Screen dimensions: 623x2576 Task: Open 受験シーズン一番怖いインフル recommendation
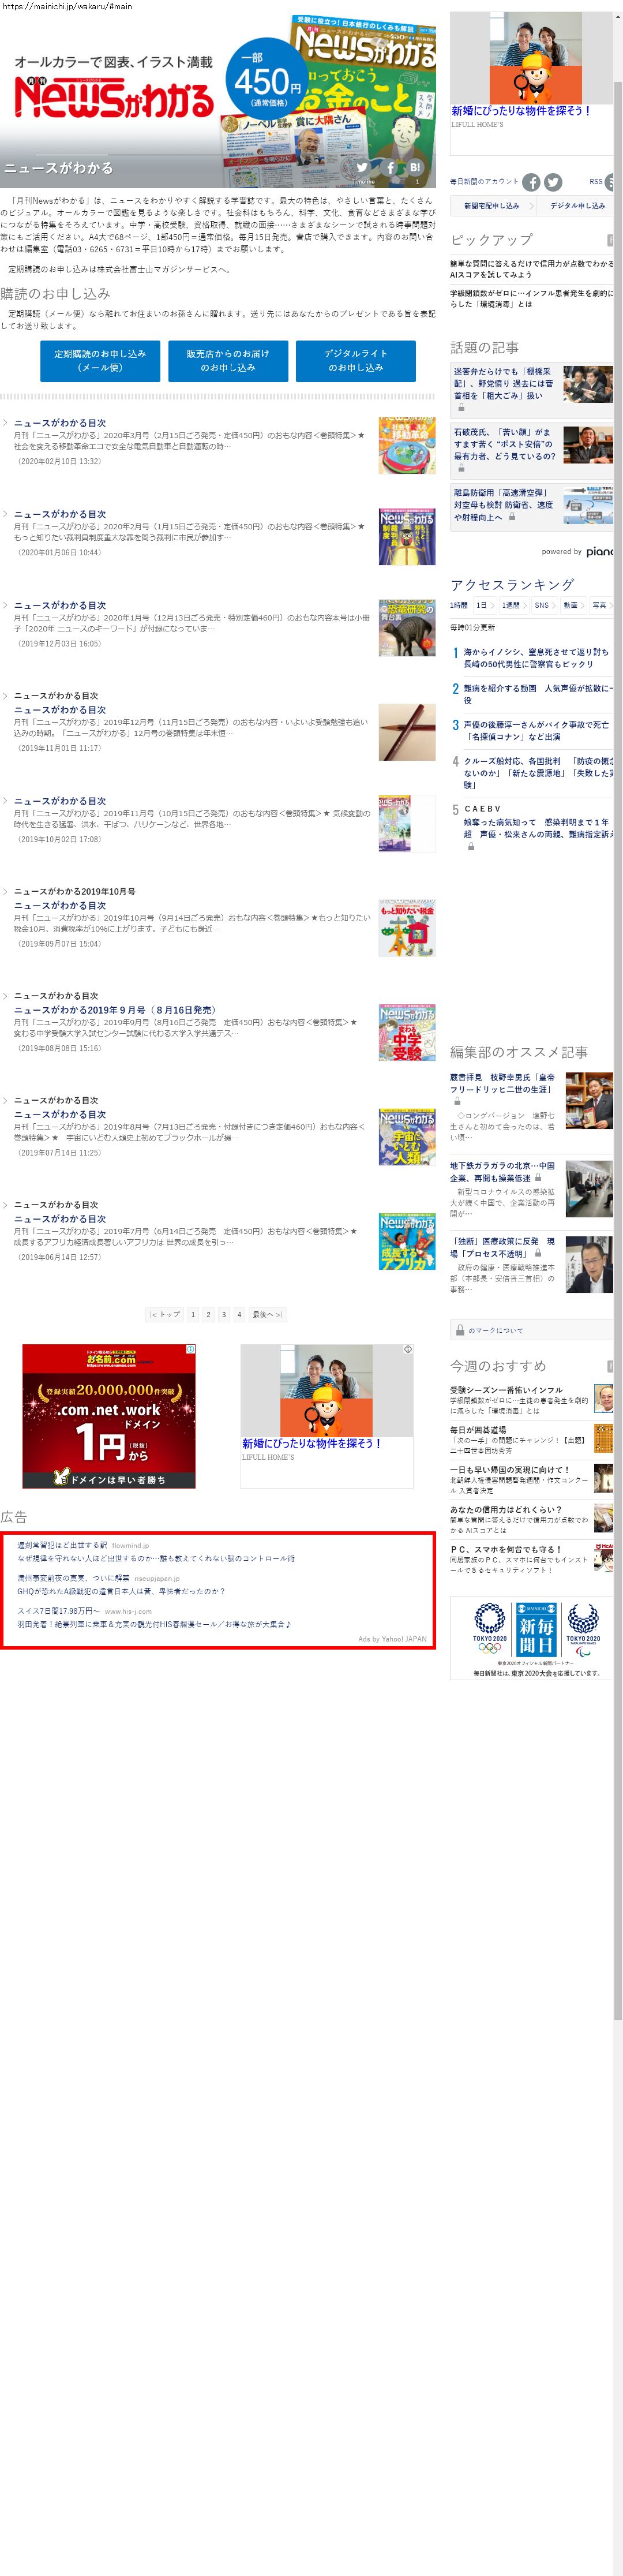tap(506, 1390)
